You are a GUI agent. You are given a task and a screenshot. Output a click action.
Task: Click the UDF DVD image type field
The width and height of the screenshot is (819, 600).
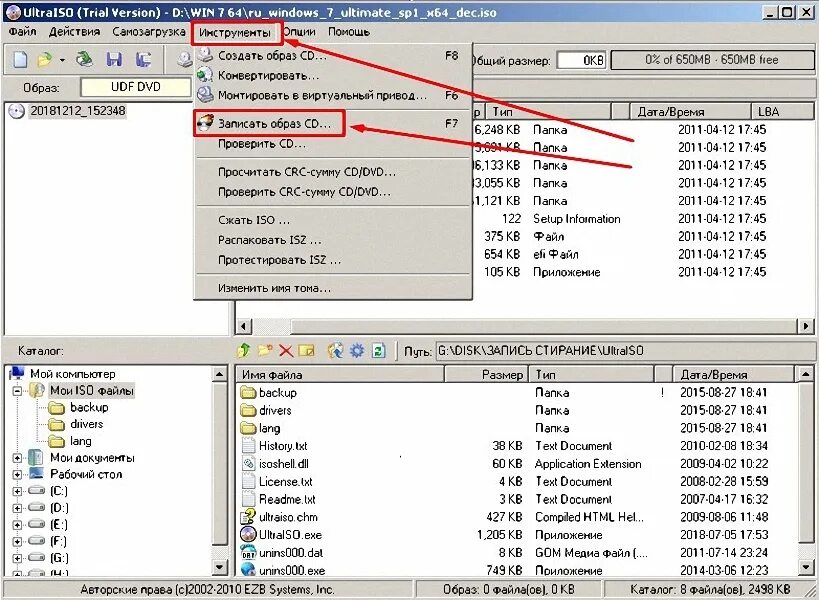tap(135, 87)
